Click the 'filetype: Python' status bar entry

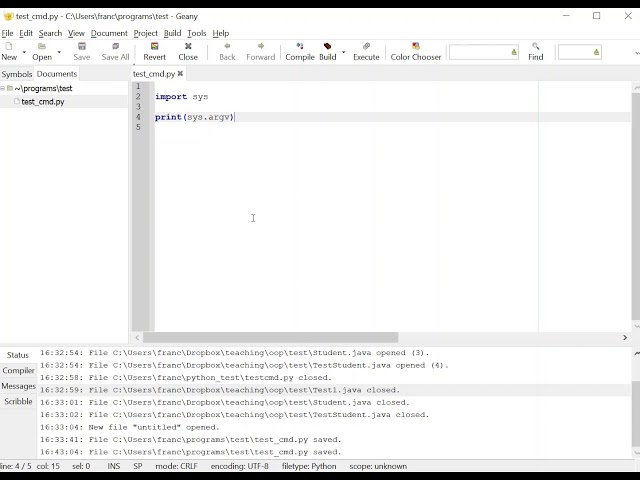309,466
